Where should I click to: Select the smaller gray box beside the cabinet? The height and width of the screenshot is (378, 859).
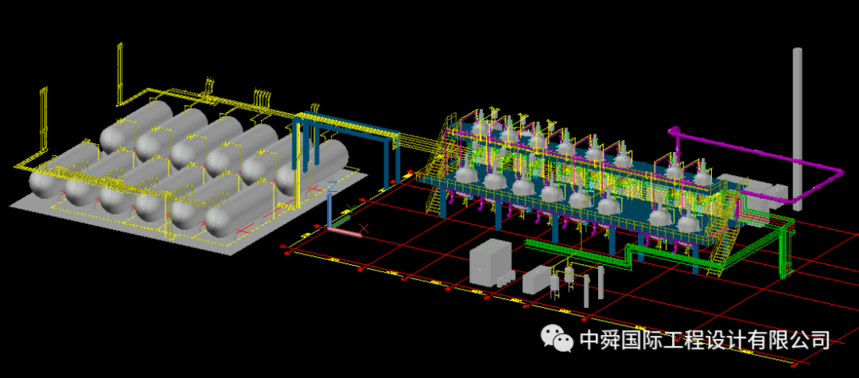coord(536,279)
